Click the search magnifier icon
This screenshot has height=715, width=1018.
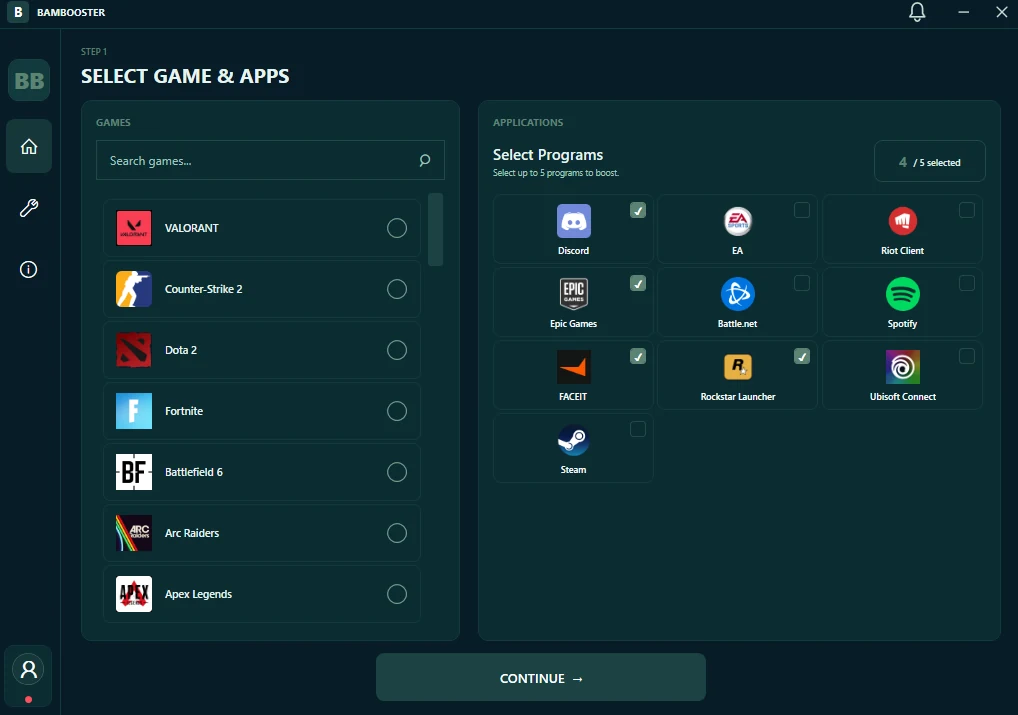(425, 160)
